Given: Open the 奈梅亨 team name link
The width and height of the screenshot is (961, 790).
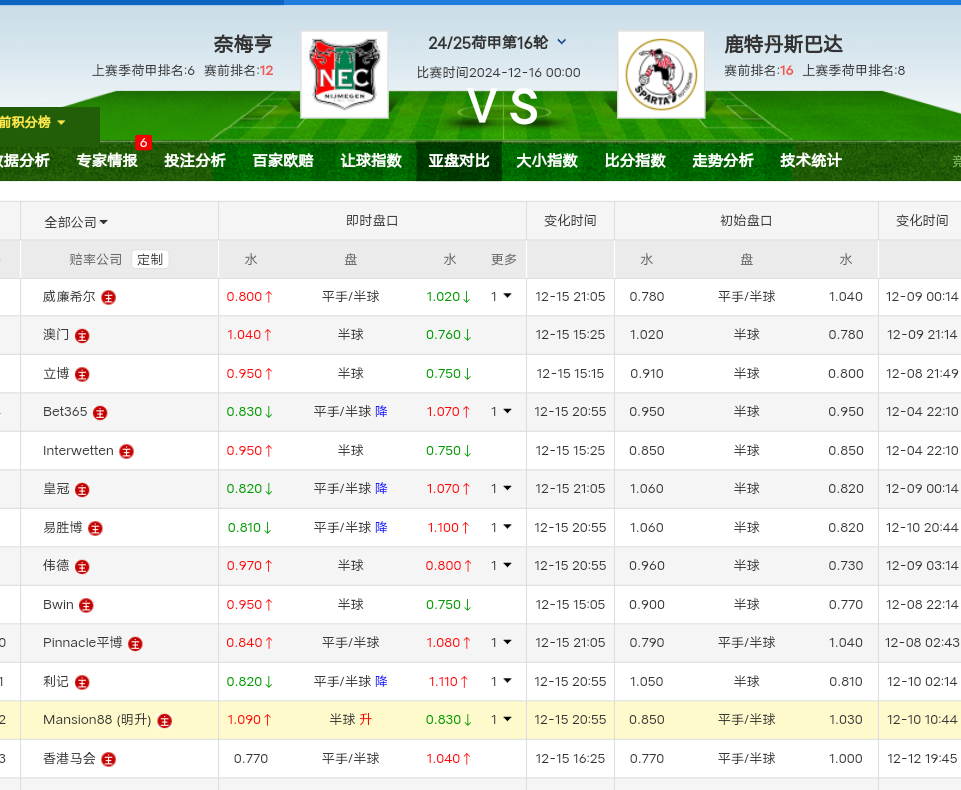Looking at the screenshot, I should point(243,44).
